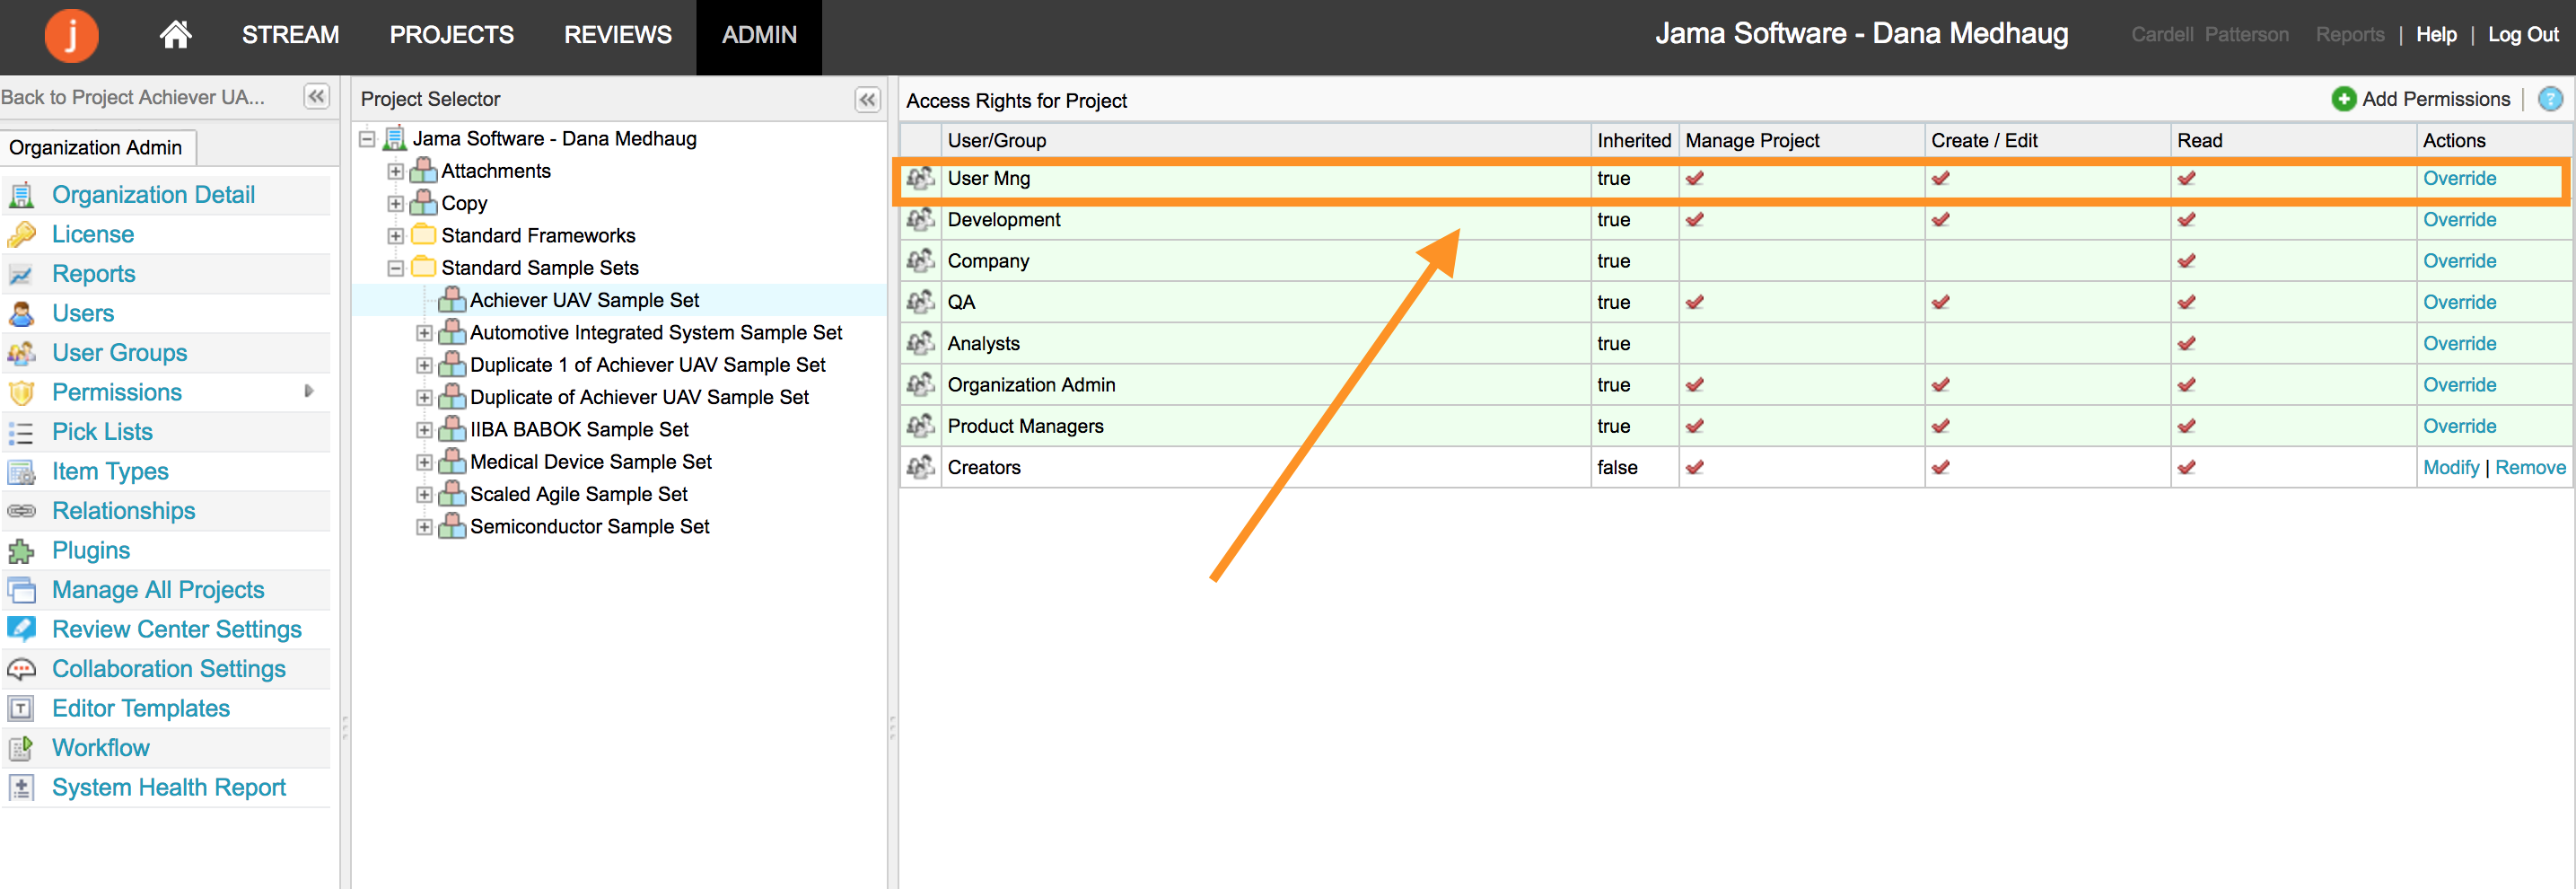2576x889 pixels.
Task: Select the Organization Admin tab
Action: pos(96,148)
